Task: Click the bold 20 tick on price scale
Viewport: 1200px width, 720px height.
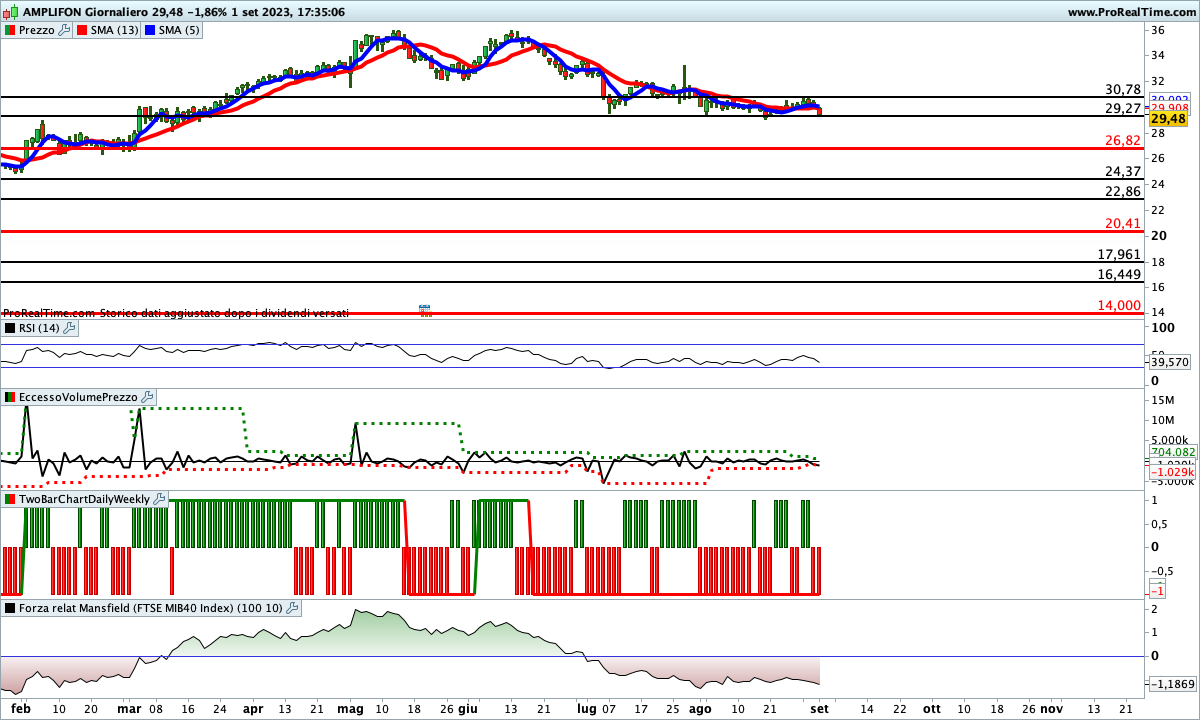Action: pyautogui.click(x=1157, y=236)
